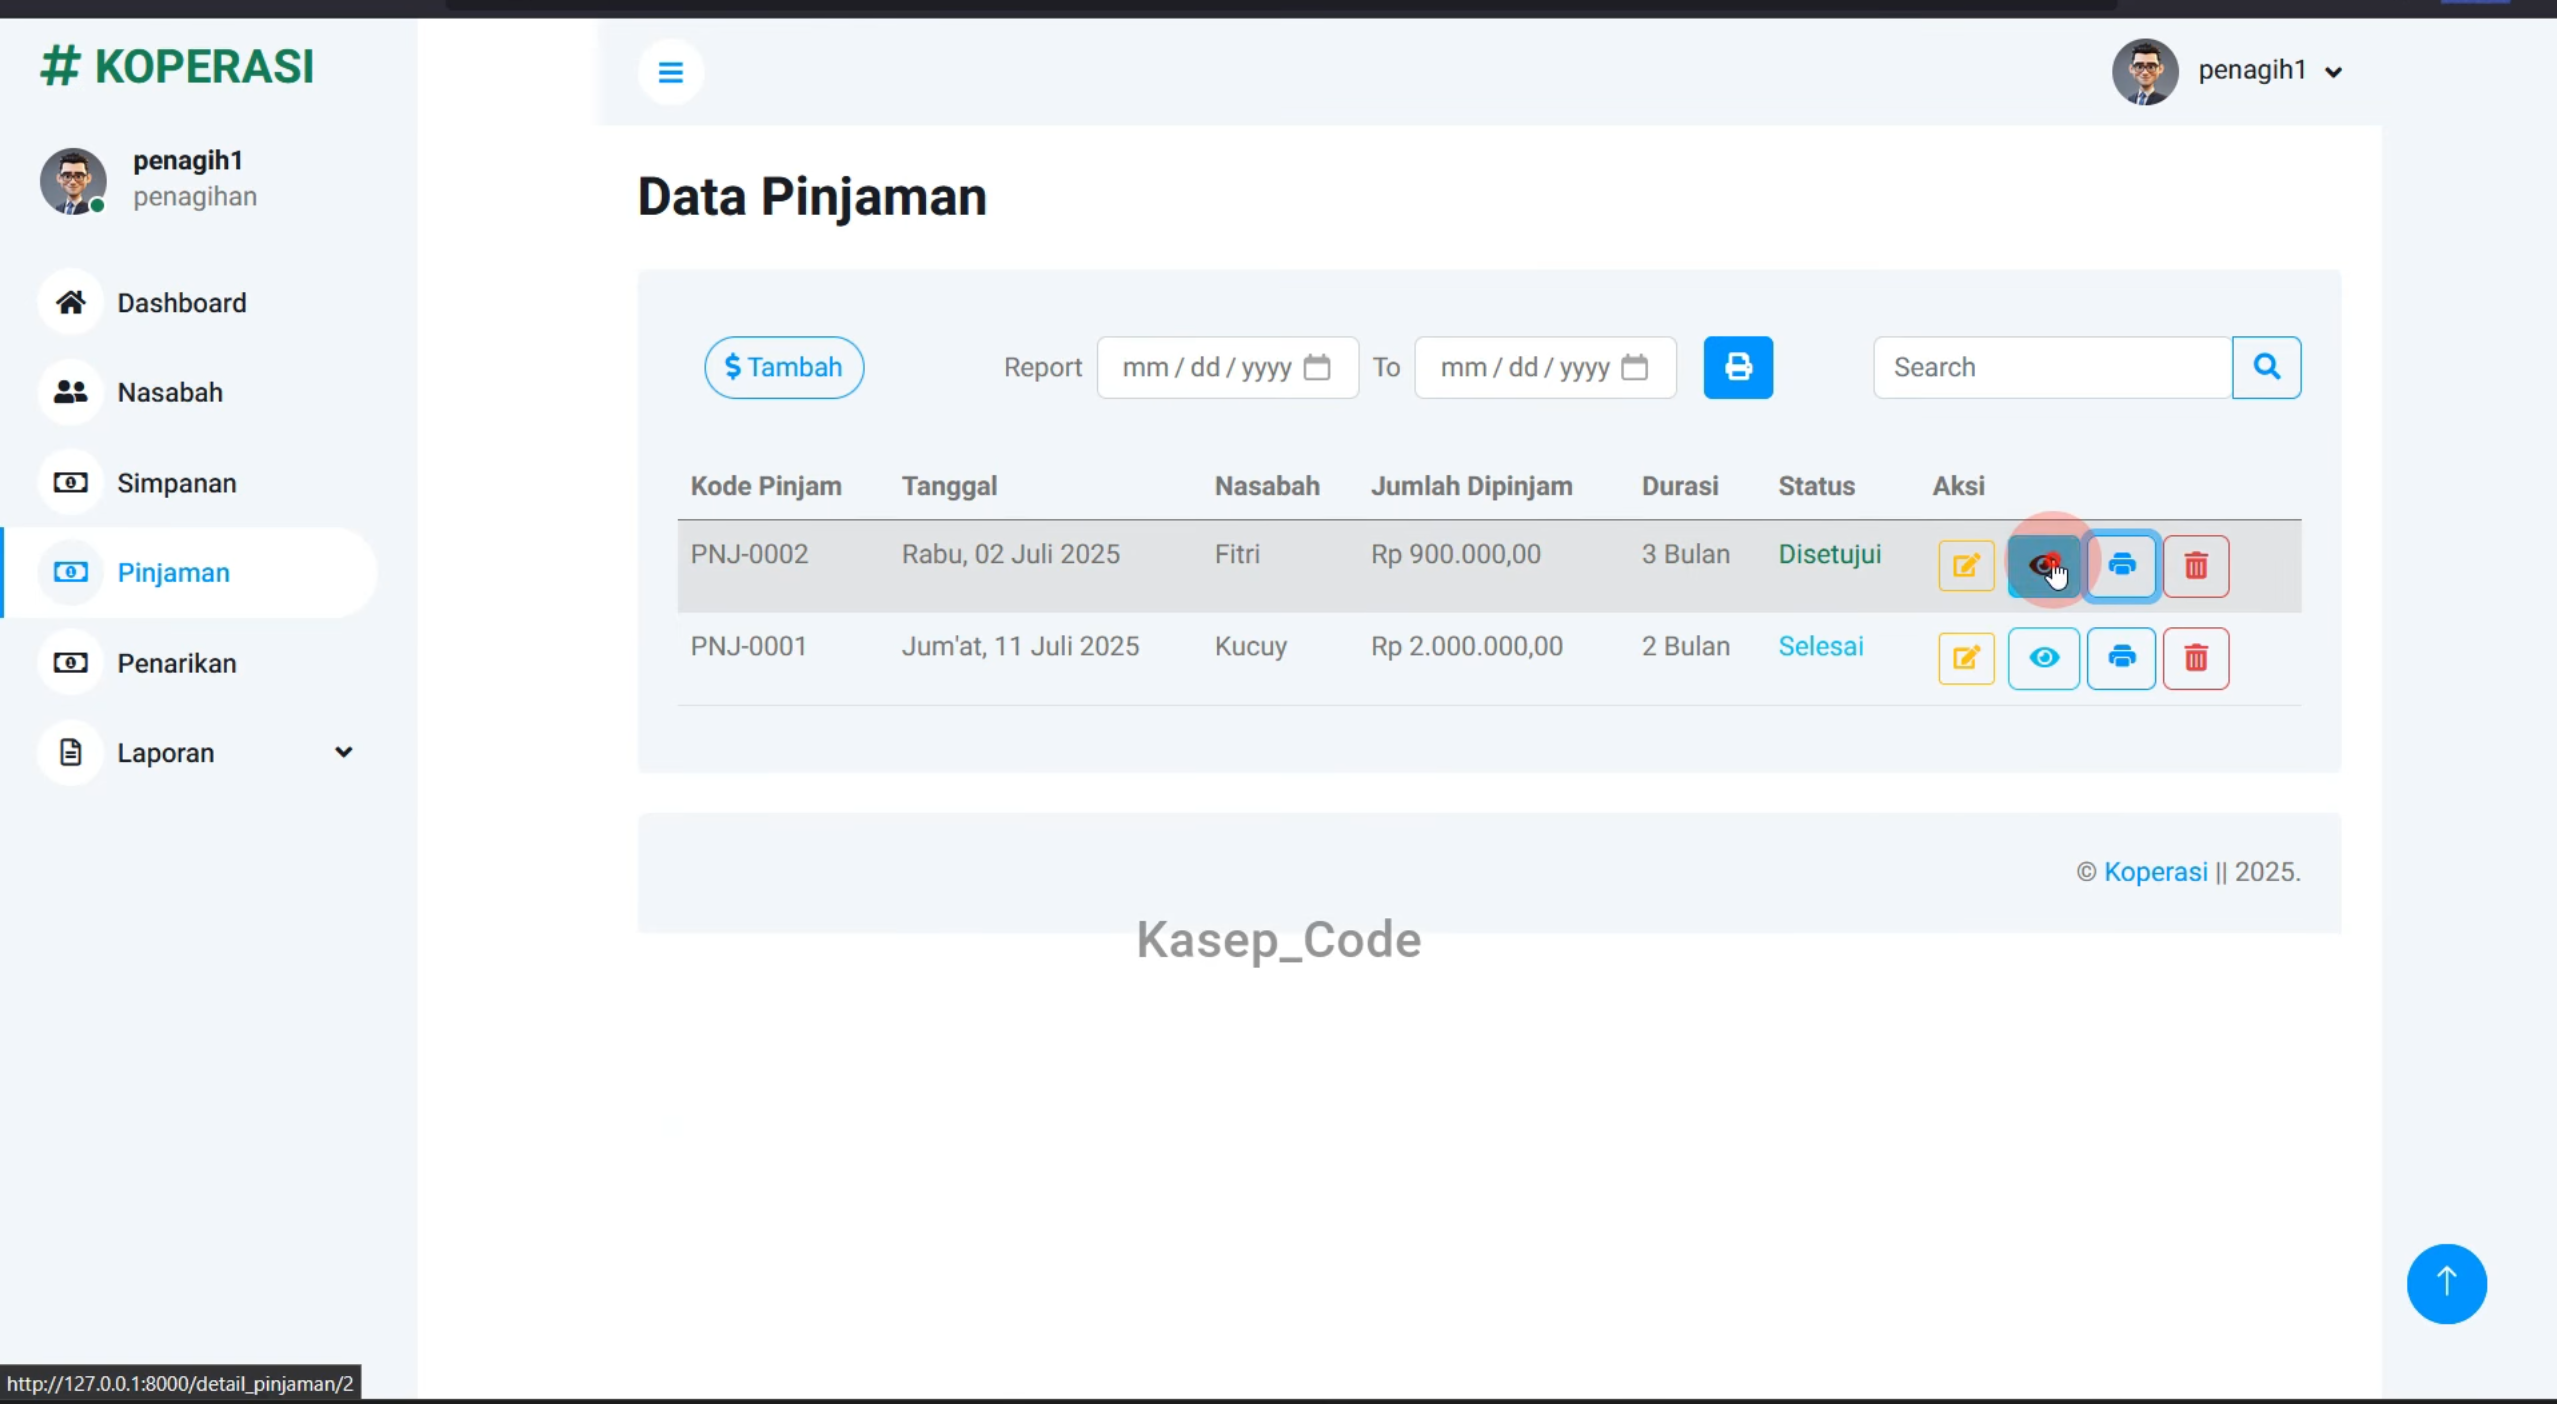Click the edit icon for PNJ-0002

[x=1966, y=566]
